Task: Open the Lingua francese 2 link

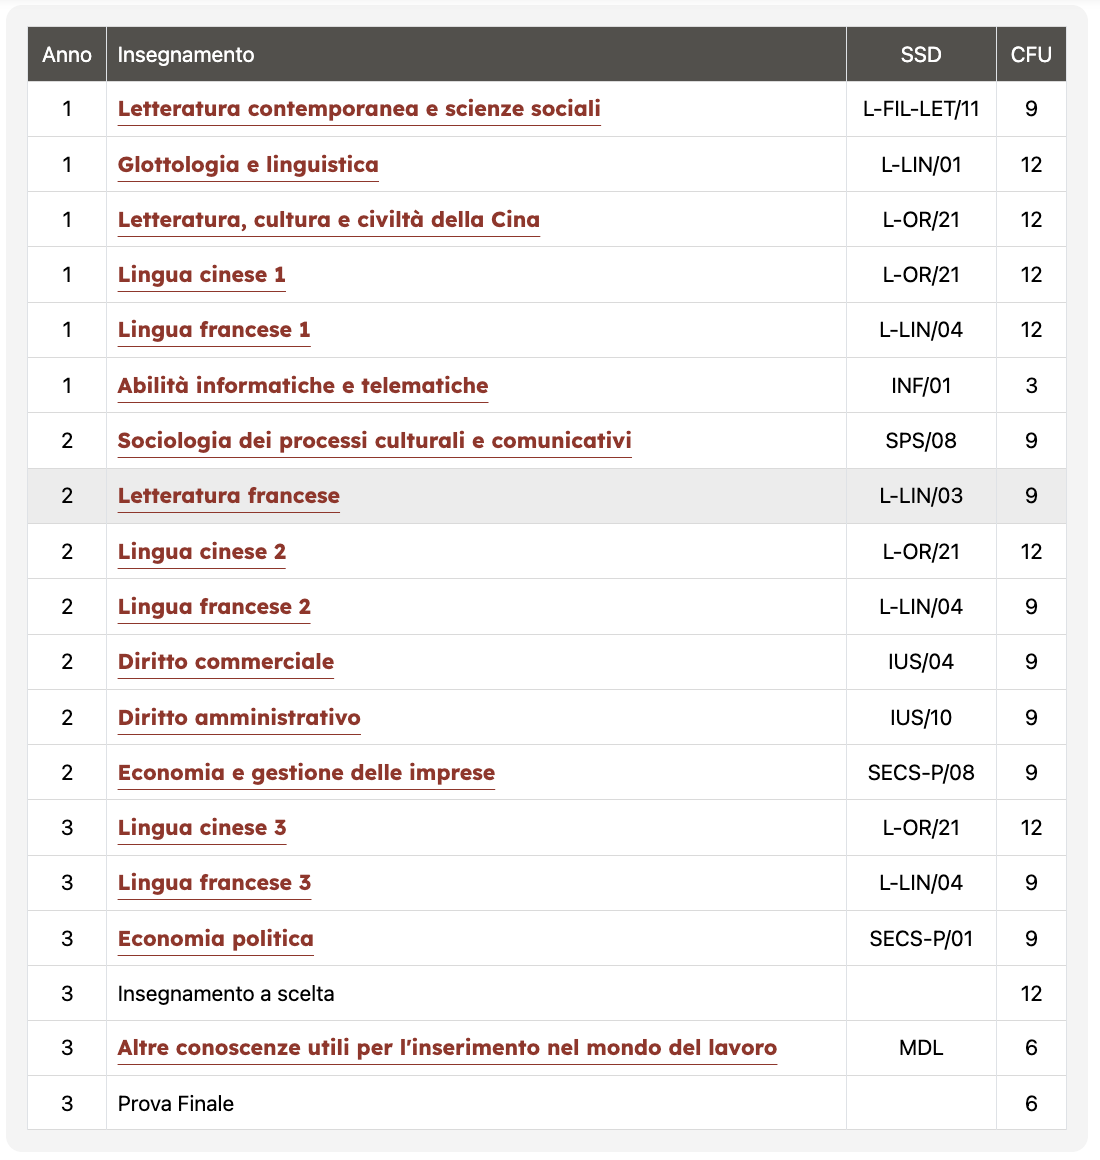Action: tap(214, 607)
